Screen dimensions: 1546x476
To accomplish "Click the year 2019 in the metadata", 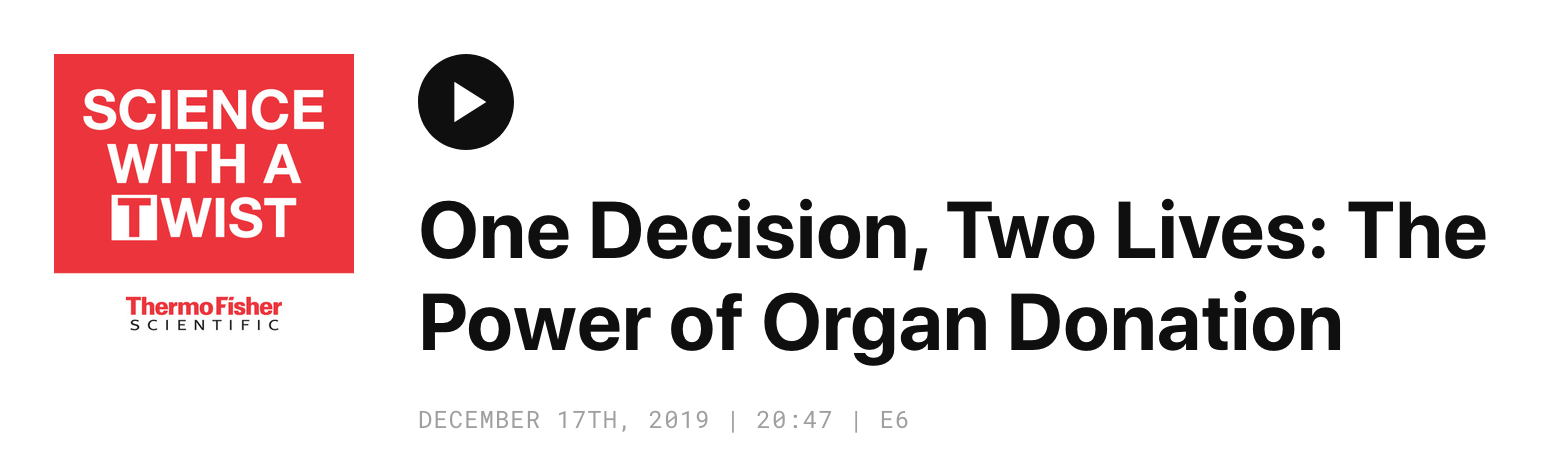I will 679,420.
